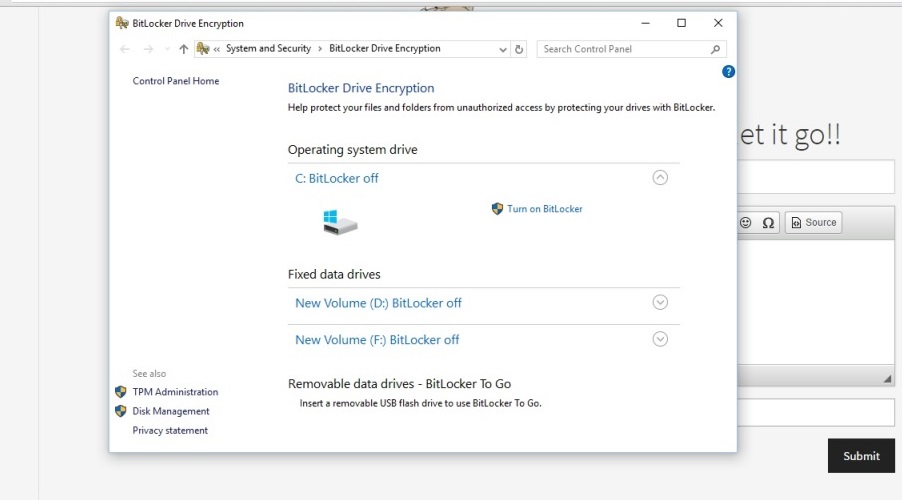Click the search magnifier icon
902x500 pixels.
[715, 49]
